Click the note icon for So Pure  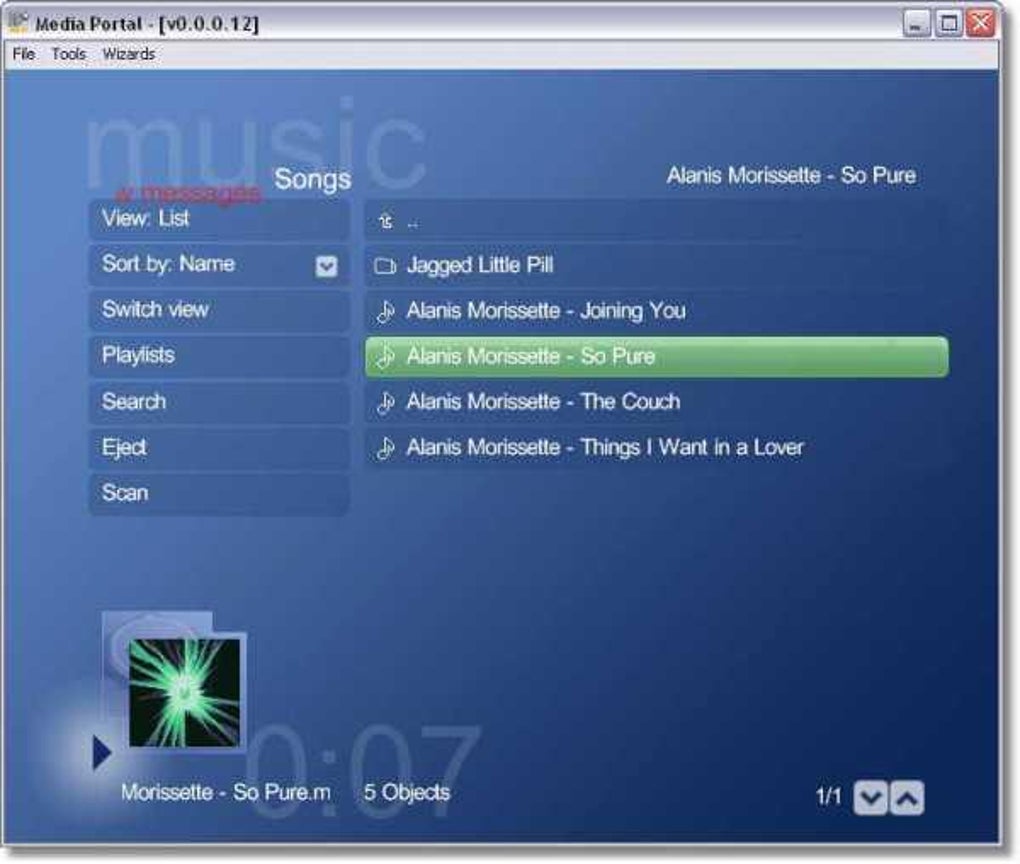385,357
